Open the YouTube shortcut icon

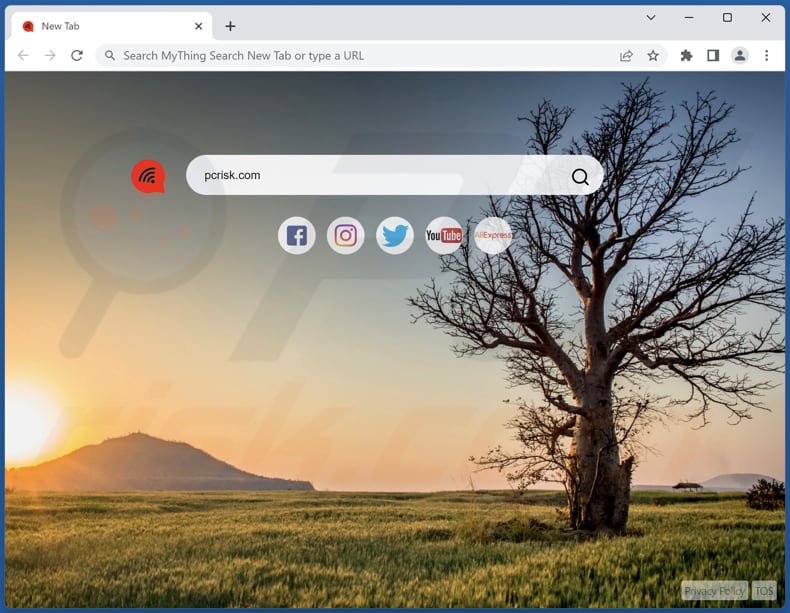(x=444, y=236)
